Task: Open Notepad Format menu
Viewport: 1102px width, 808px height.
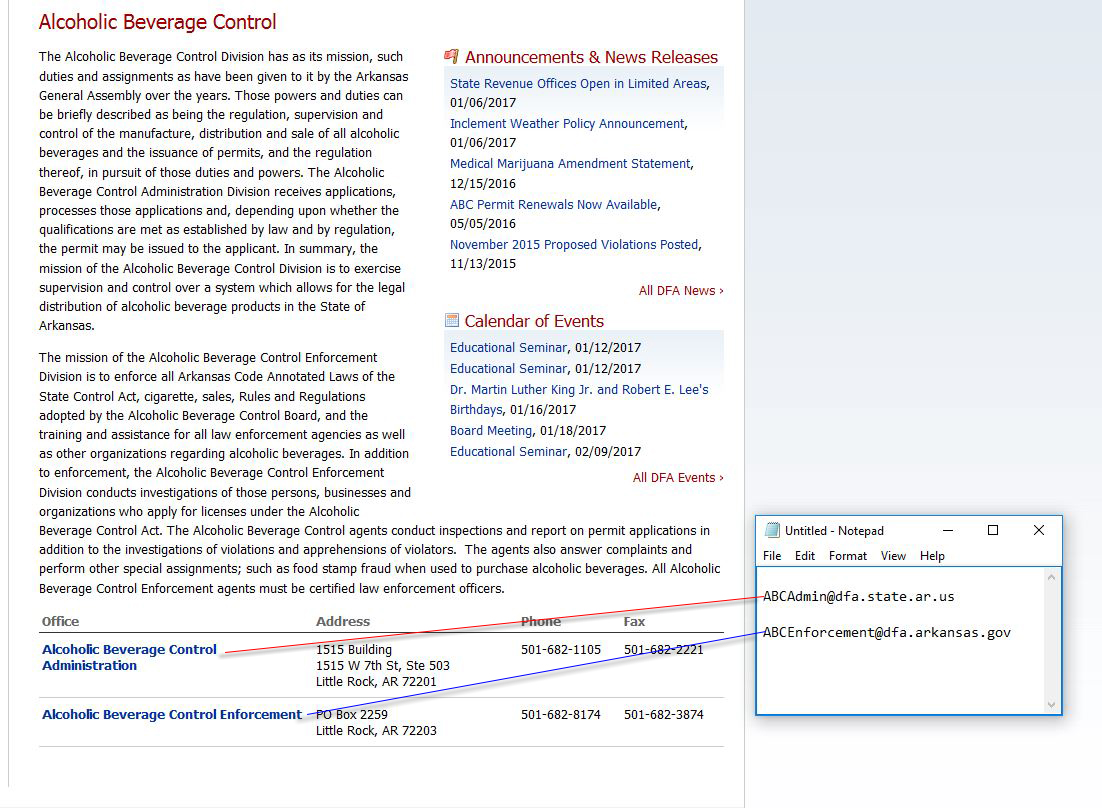Action: click(x=848, y=556)
